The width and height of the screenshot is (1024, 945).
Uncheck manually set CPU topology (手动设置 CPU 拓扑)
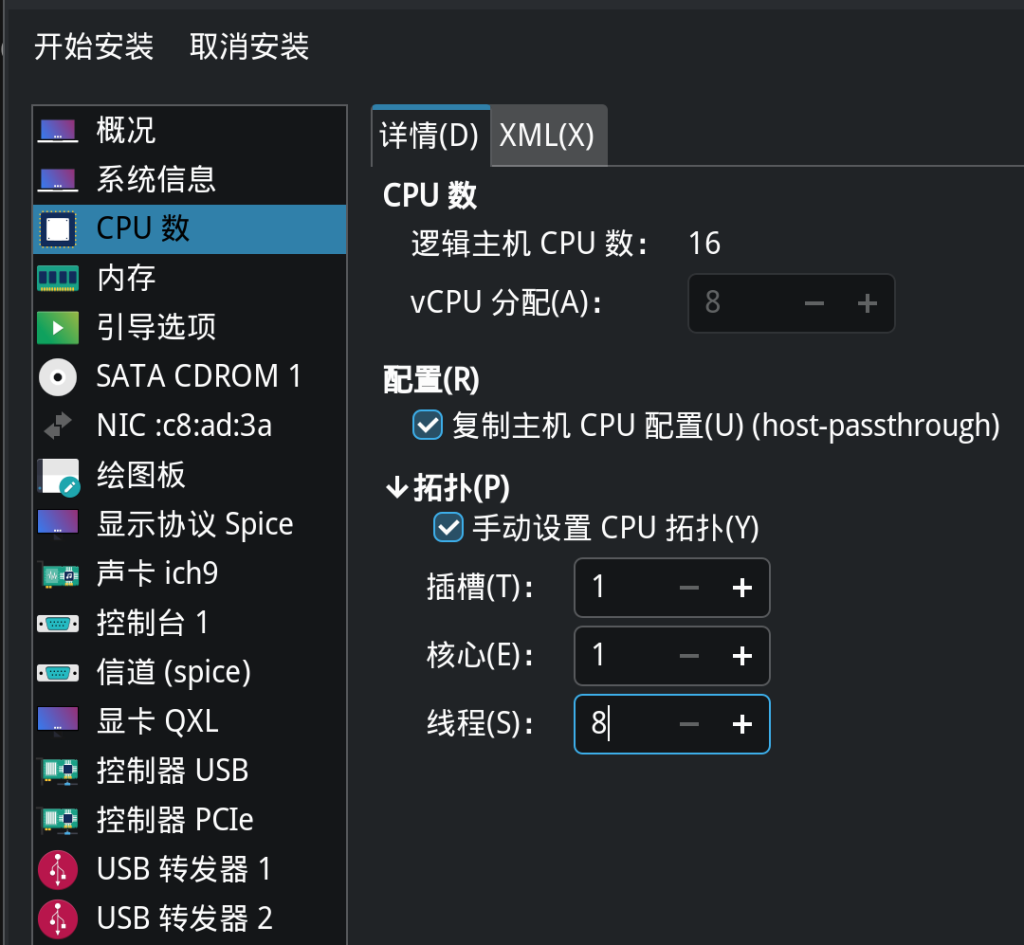pos(447,527)
